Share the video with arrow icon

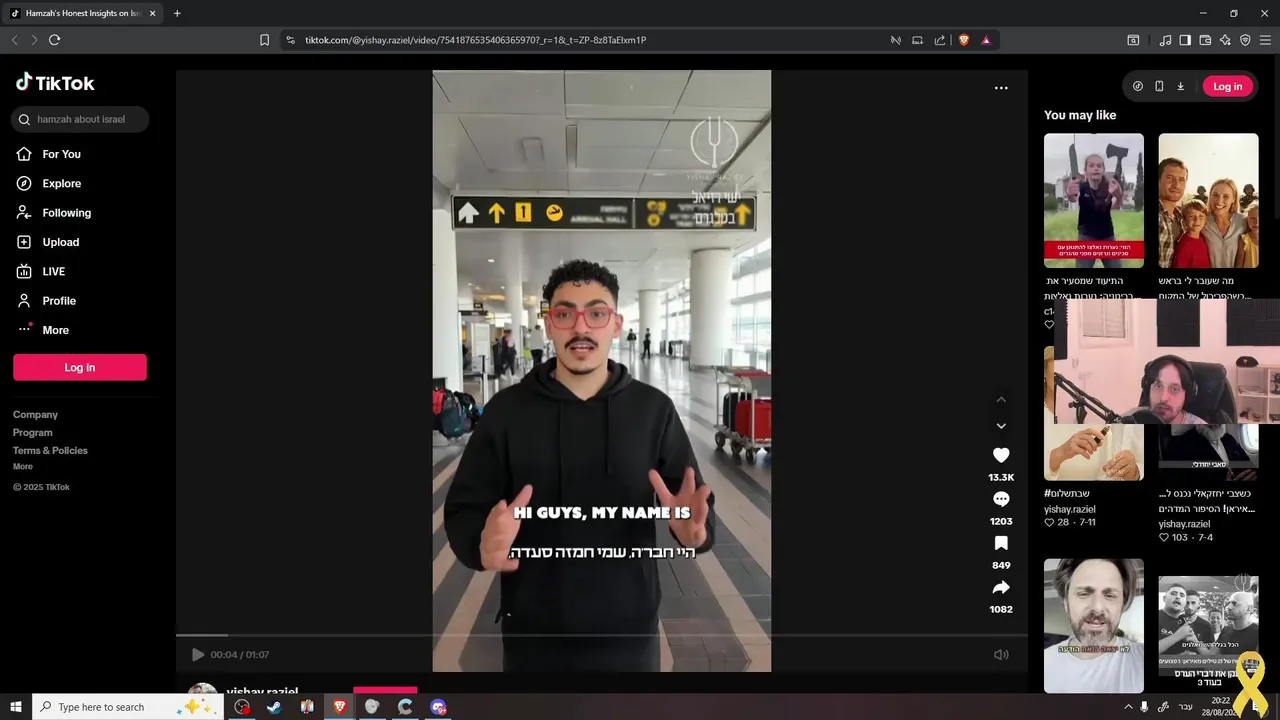(x=1001, y=587)
